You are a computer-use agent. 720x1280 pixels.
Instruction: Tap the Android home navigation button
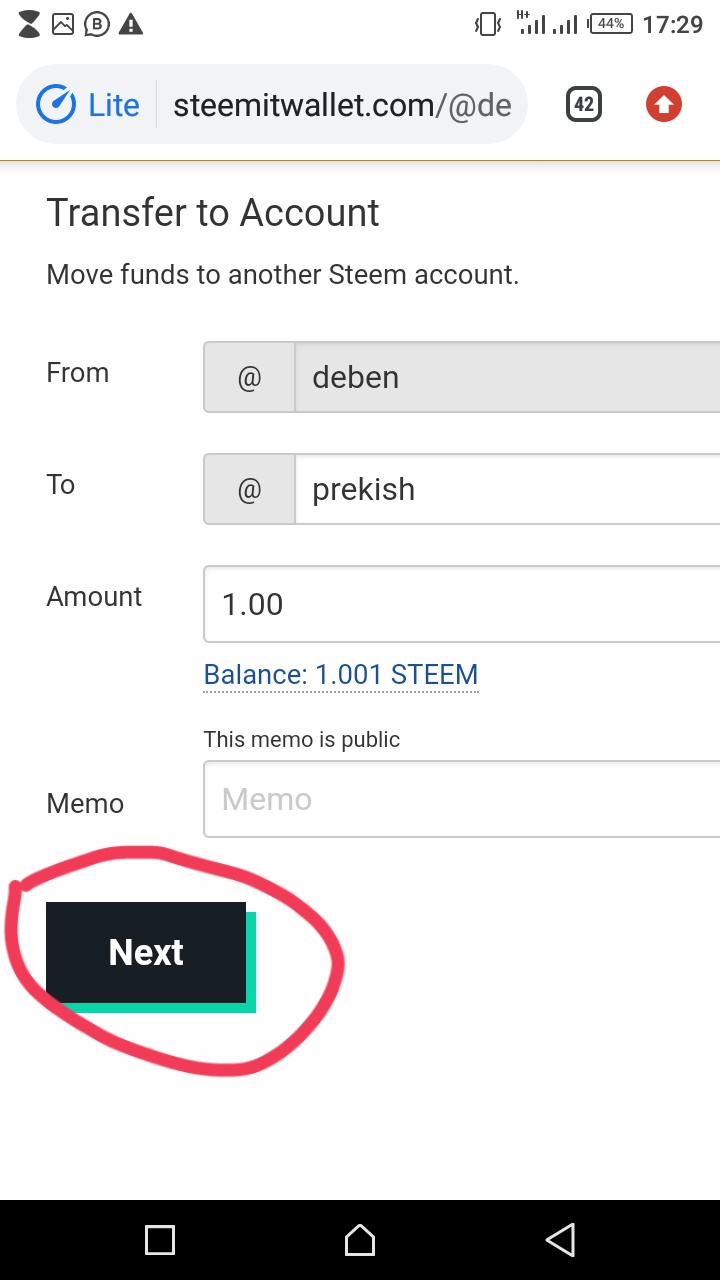coord(360,1240)
